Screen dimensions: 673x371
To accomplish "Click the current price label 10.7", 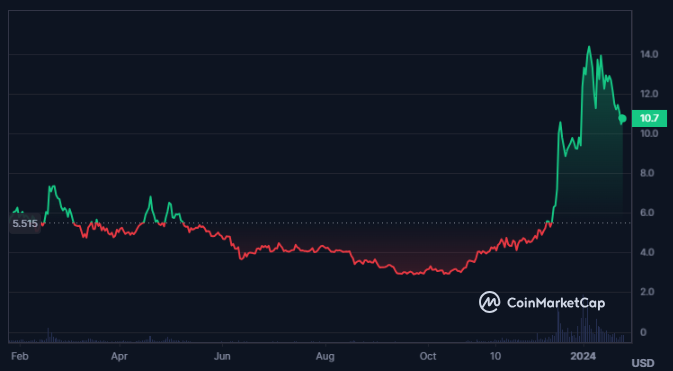I will pyautogui.click(x=649, y=119).
